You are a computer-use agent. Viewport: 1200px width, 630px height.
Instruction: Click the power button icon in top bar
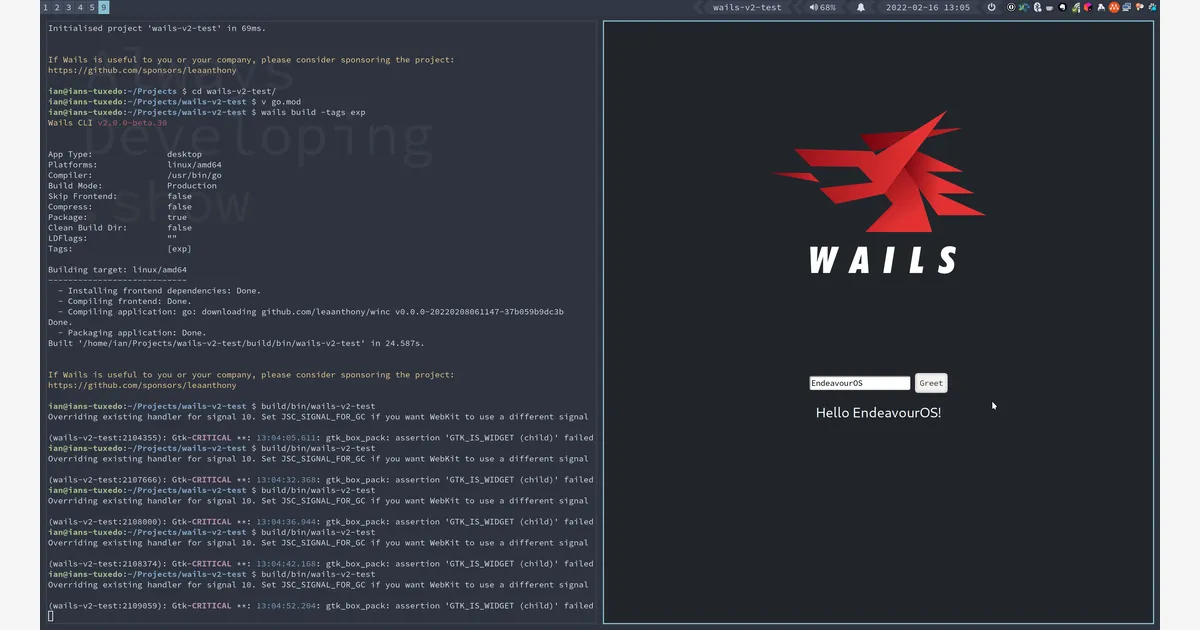(991, 7)
